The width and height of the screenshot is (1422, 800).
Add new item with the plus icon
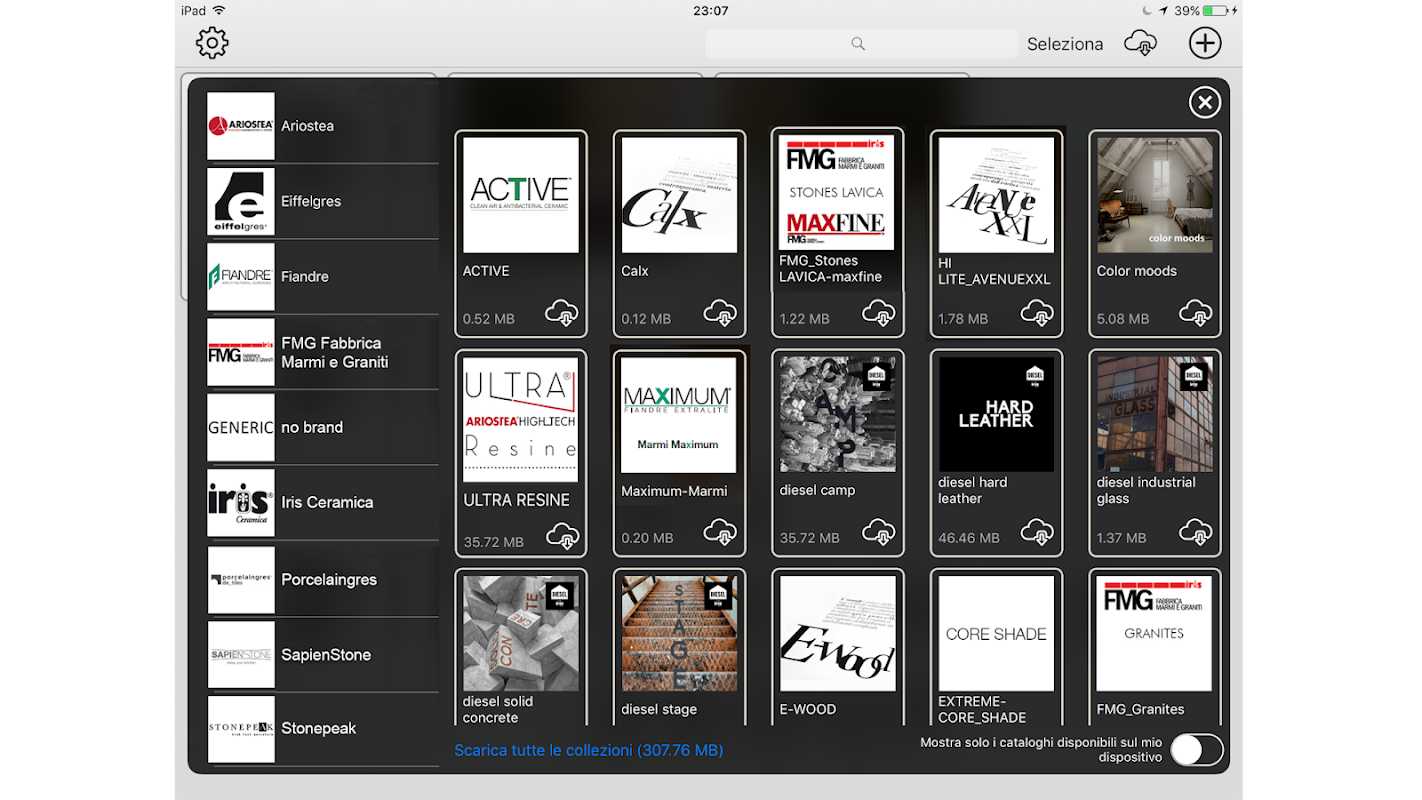click(x=1205, y=43)
